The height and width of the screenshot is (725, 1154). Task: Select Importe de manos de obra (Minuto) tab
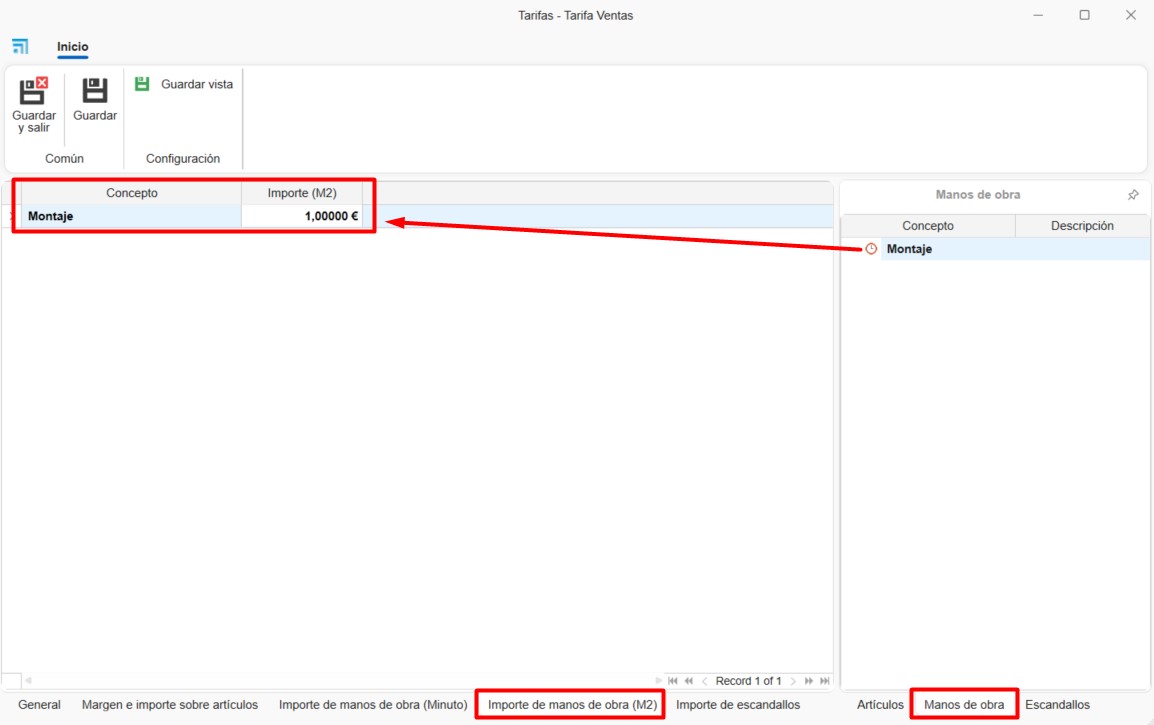click(x=373, y=705)
